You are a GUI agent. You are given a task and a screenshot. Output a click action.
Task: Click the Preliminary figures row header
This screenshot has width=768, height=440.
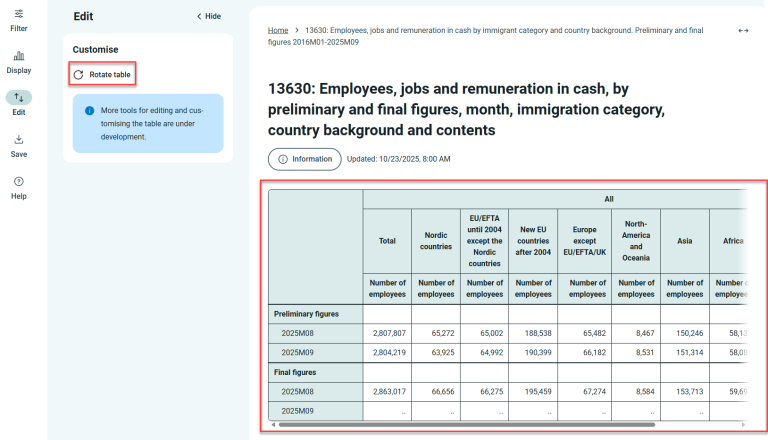[306, 314]
